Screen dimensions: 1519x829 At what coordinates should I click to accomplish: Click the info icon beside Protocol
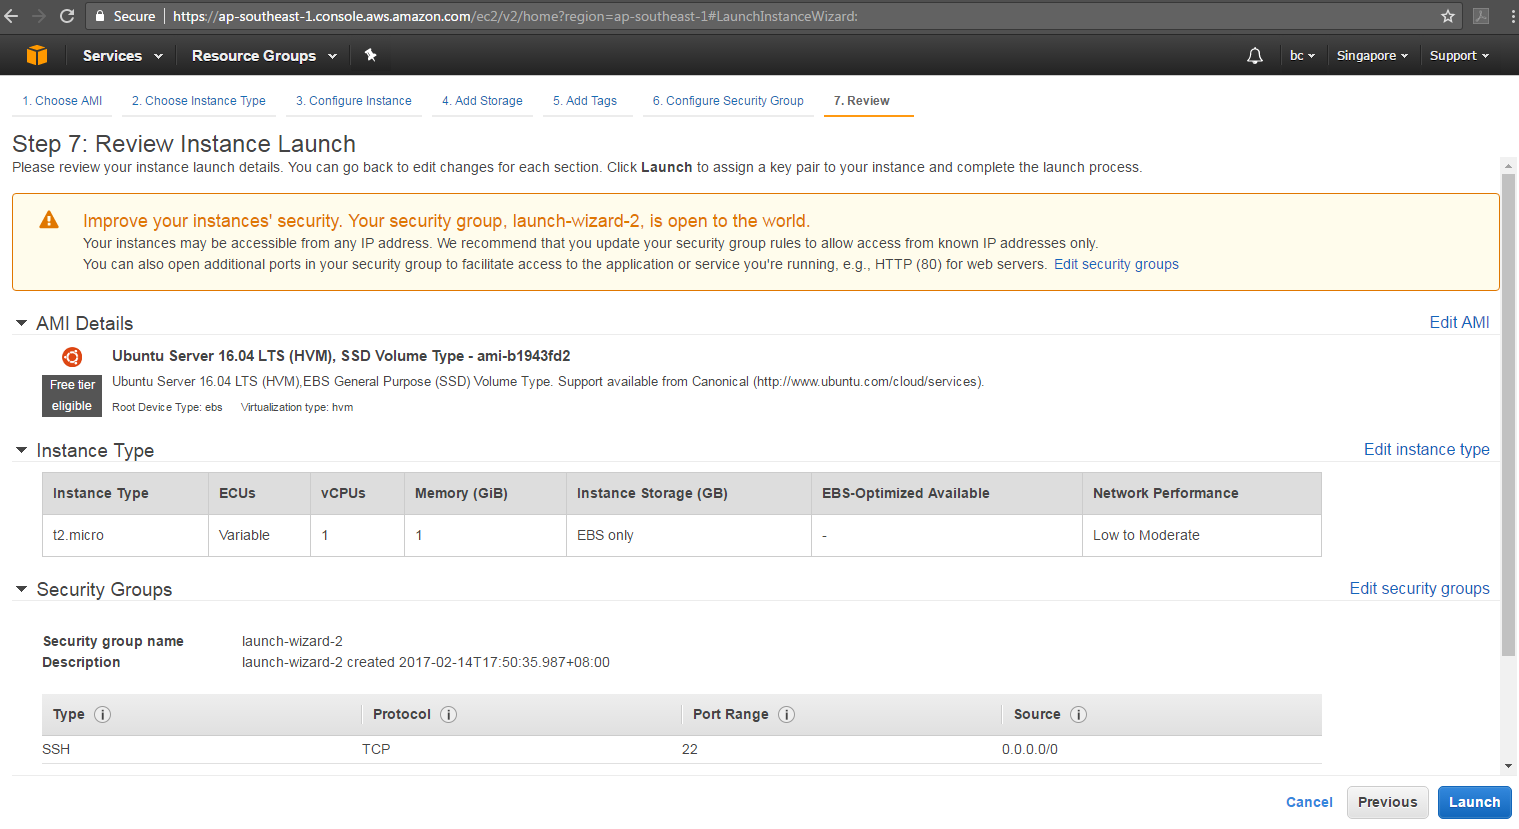tap(448, 714)
